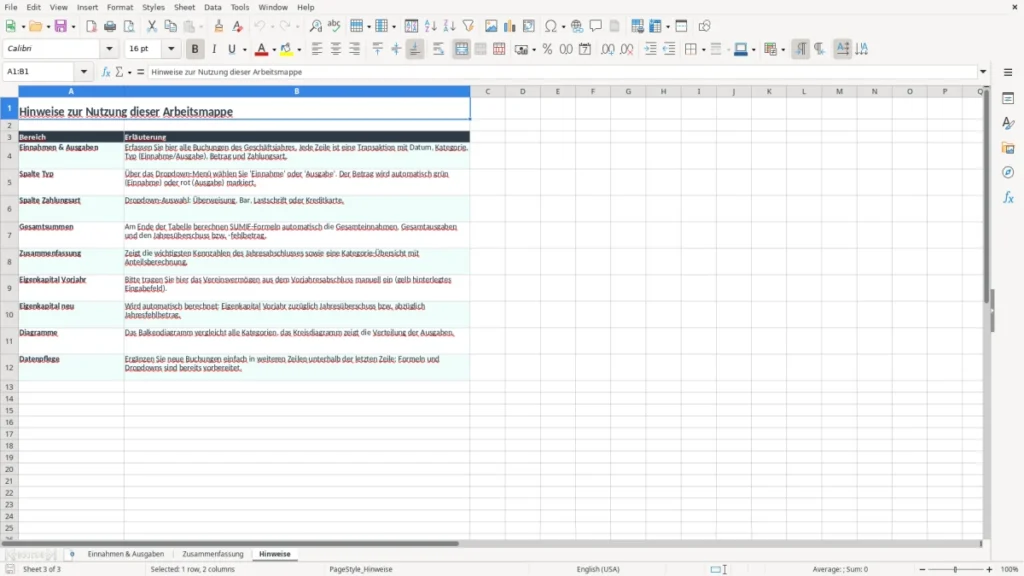Click the Clear Direct Formatting icon
The height and width of the screenshot is (576, 1024).
coord(238,26)
